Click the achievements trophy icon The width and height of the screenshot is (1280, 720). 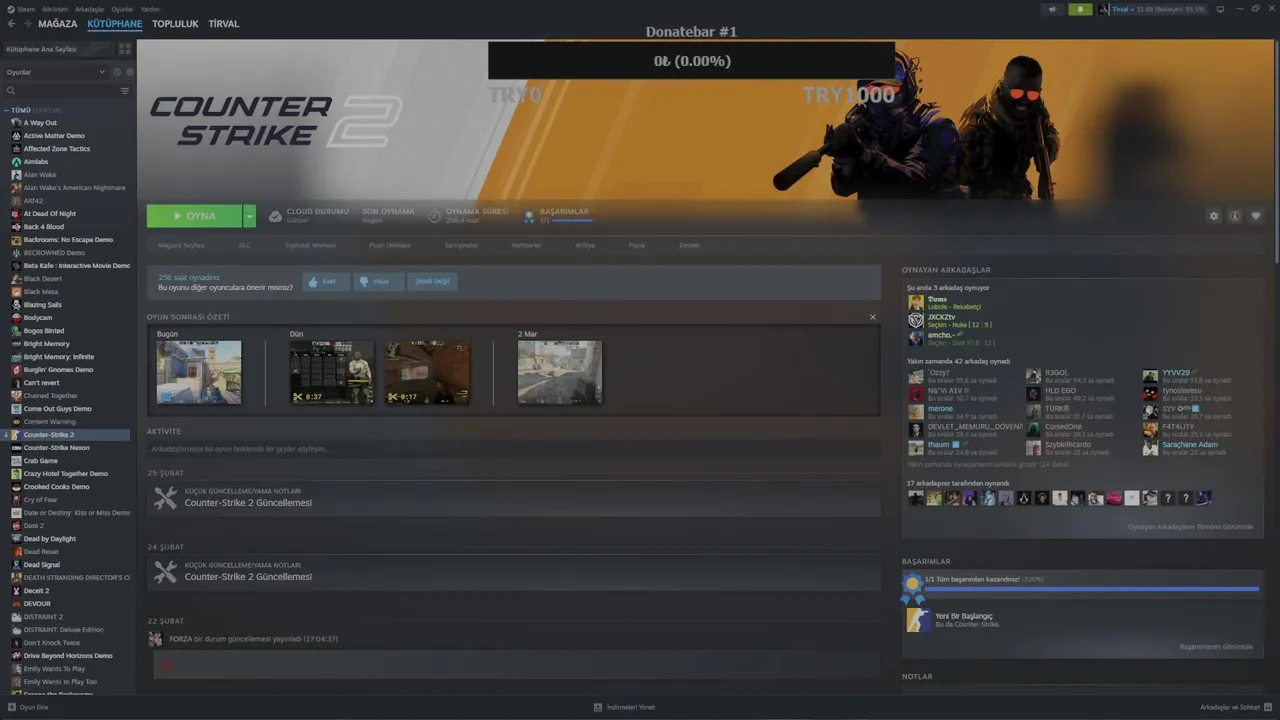pyautogui.click(x=529, y=216)
